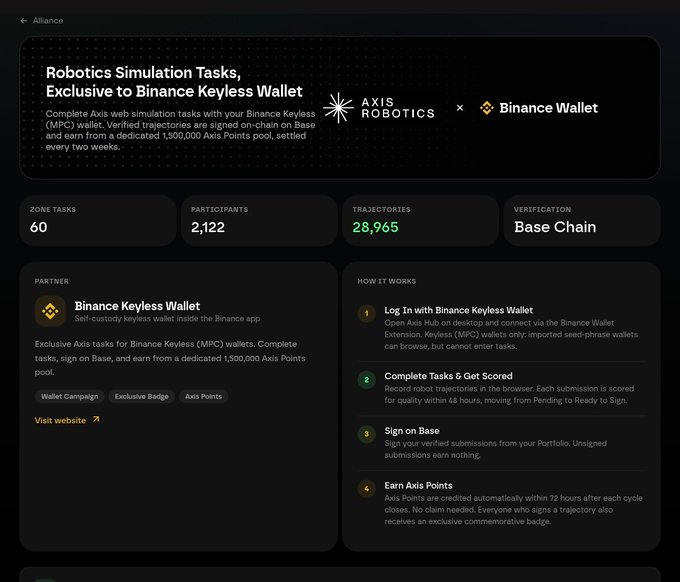
Task: Click the Robotics Simulation Tasks banner headline
Action: (174, 82)
